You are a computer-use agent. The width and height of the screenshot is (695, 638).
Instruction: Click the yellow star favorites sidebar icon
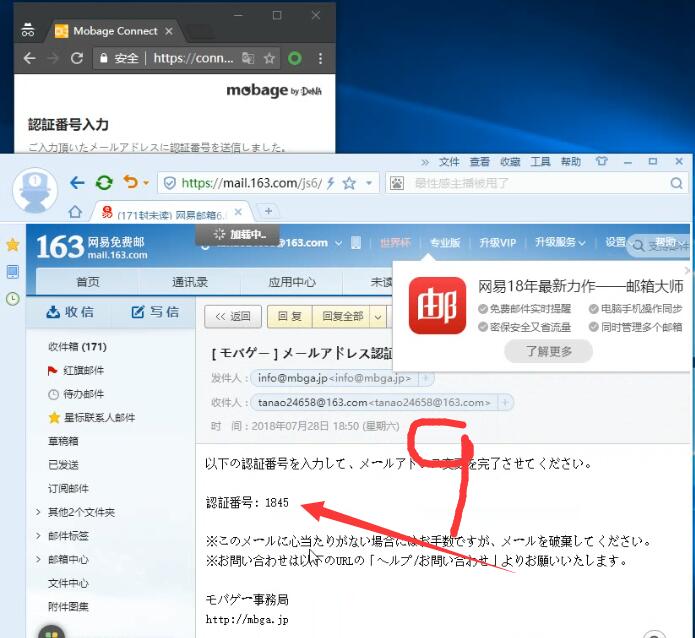(x=13, y=245)
